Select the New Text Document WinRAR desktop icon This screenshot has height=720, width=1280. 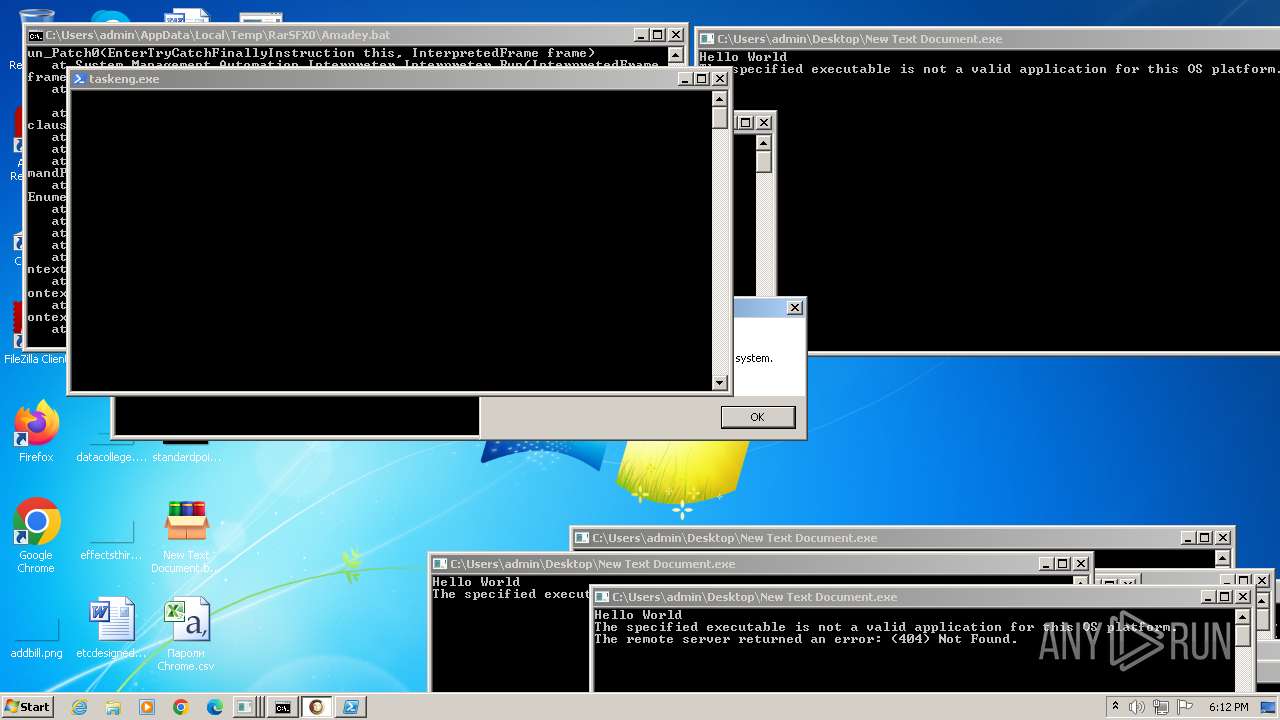[x=186, y=536]
